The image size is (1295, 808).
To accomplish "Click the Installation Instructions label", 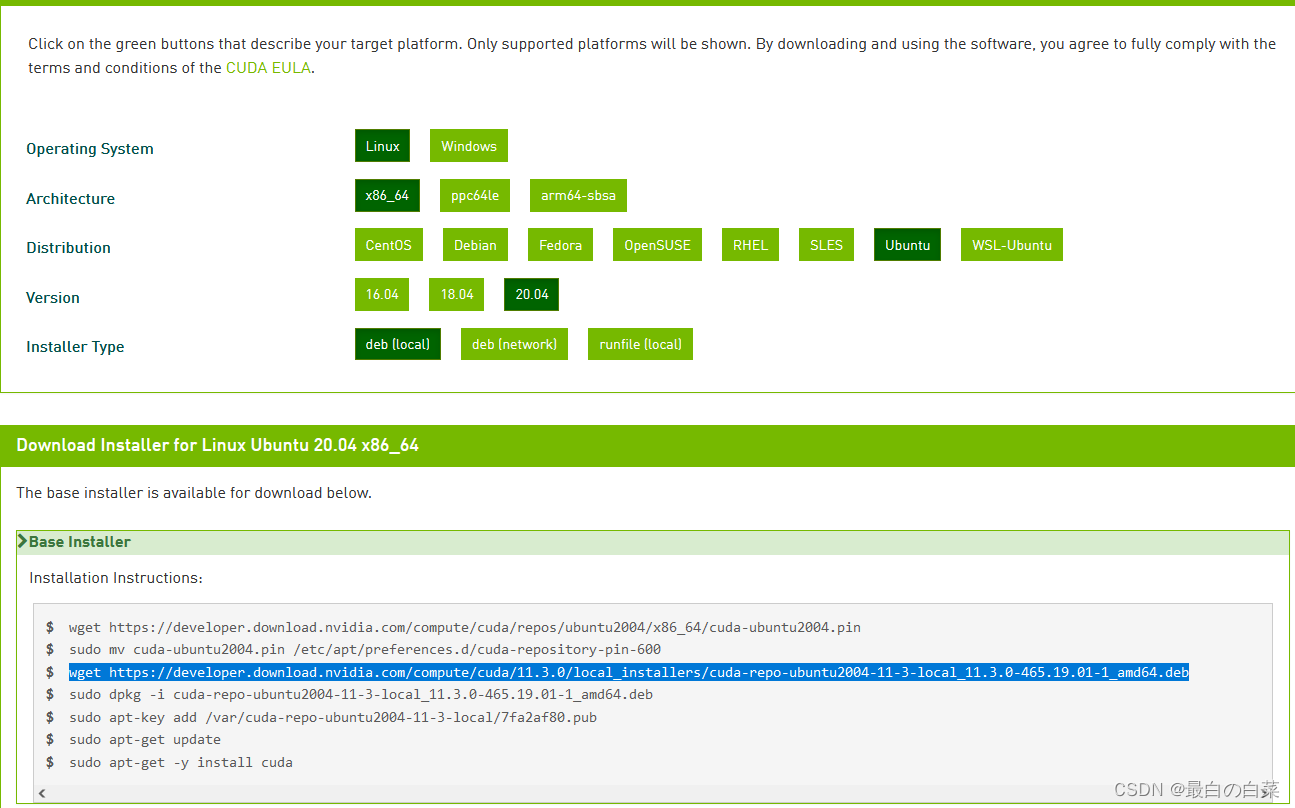I will point(116,578).
